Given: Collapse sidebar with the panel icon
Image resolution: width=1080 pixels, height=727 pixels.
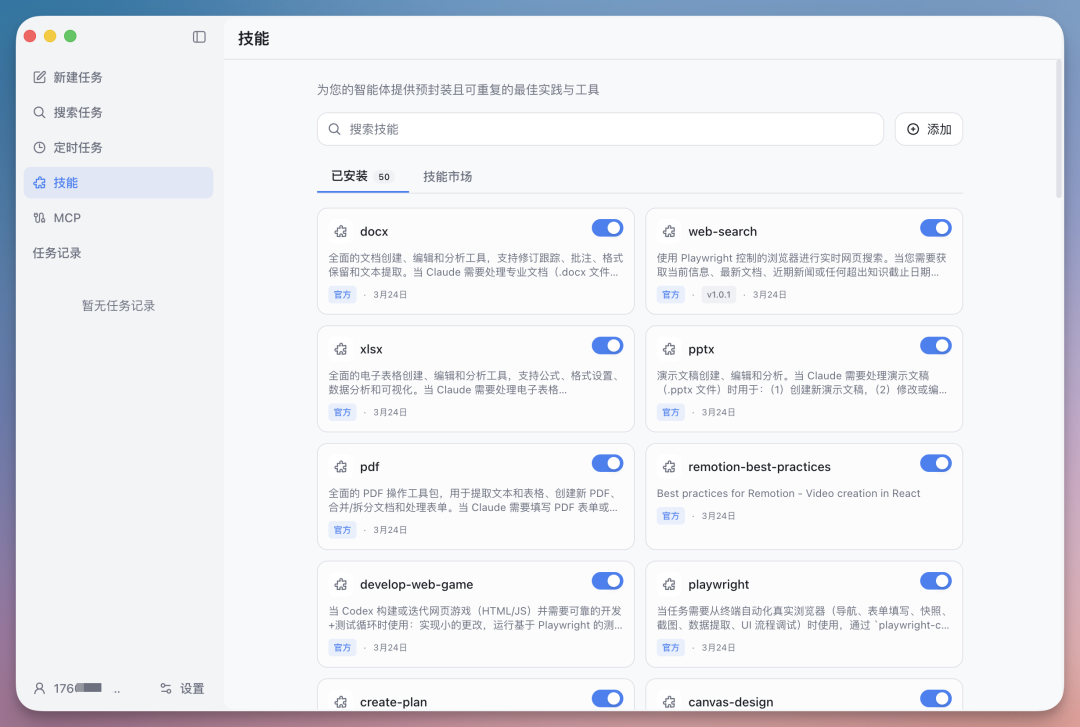Looking at the screenshot, I should [198, 36].
